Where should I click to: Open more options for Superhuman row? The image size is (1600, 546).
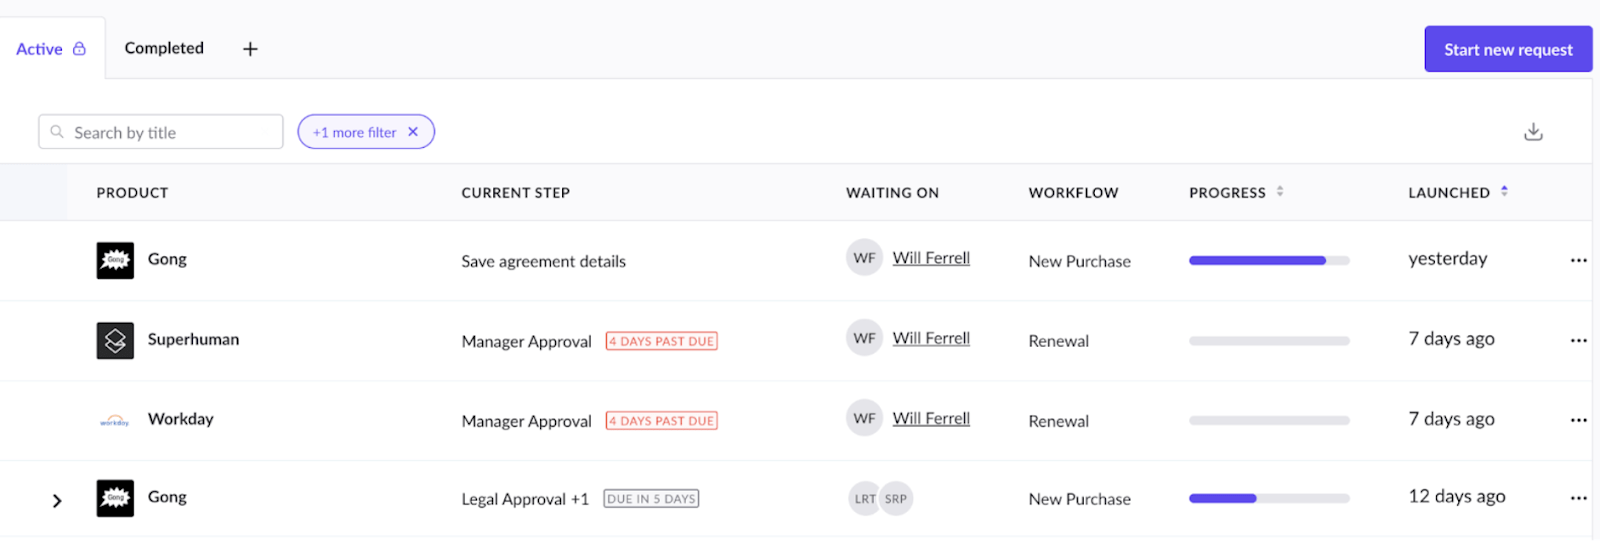(x=1578, y=340)
